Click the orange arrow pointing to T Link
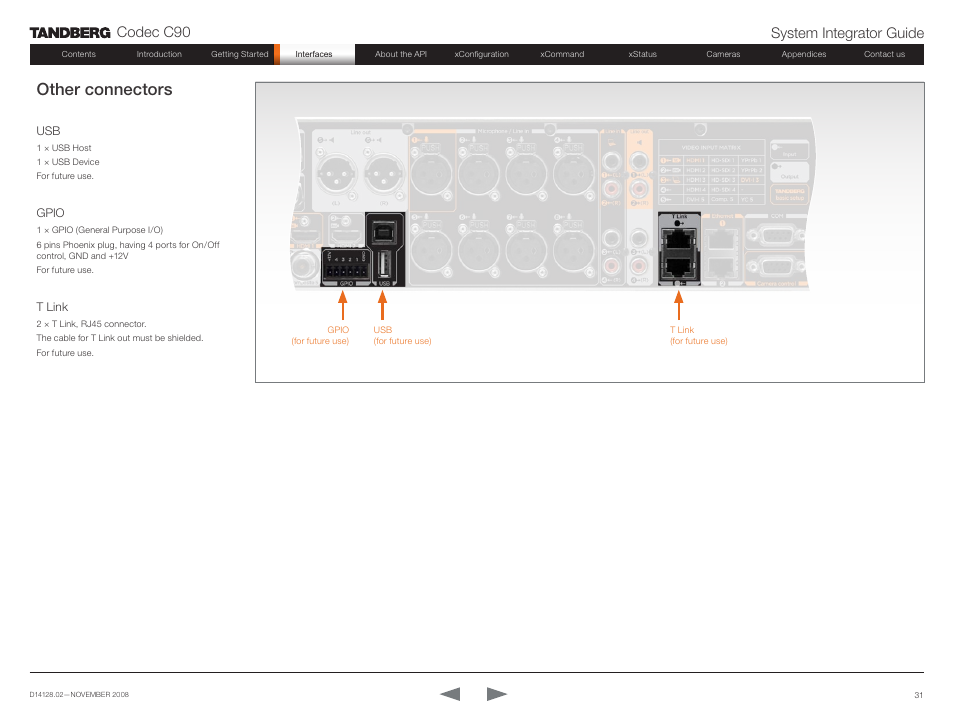 [x=679, y=304]
